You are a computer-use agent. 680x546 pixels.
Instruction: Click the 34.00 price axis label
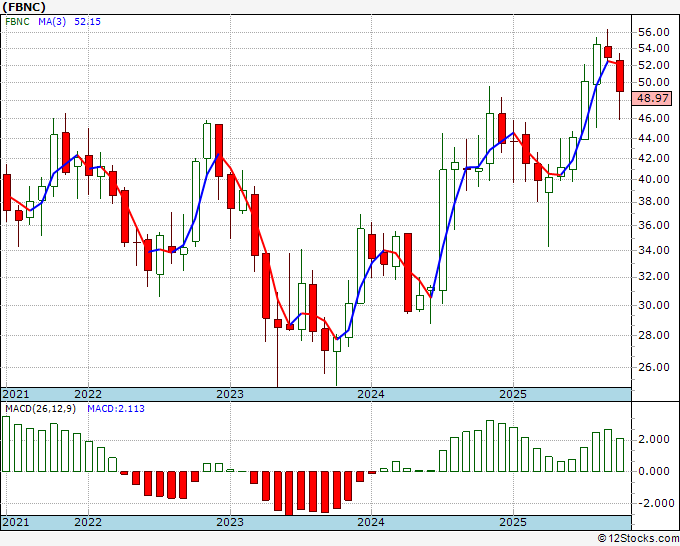click(653, 250)
